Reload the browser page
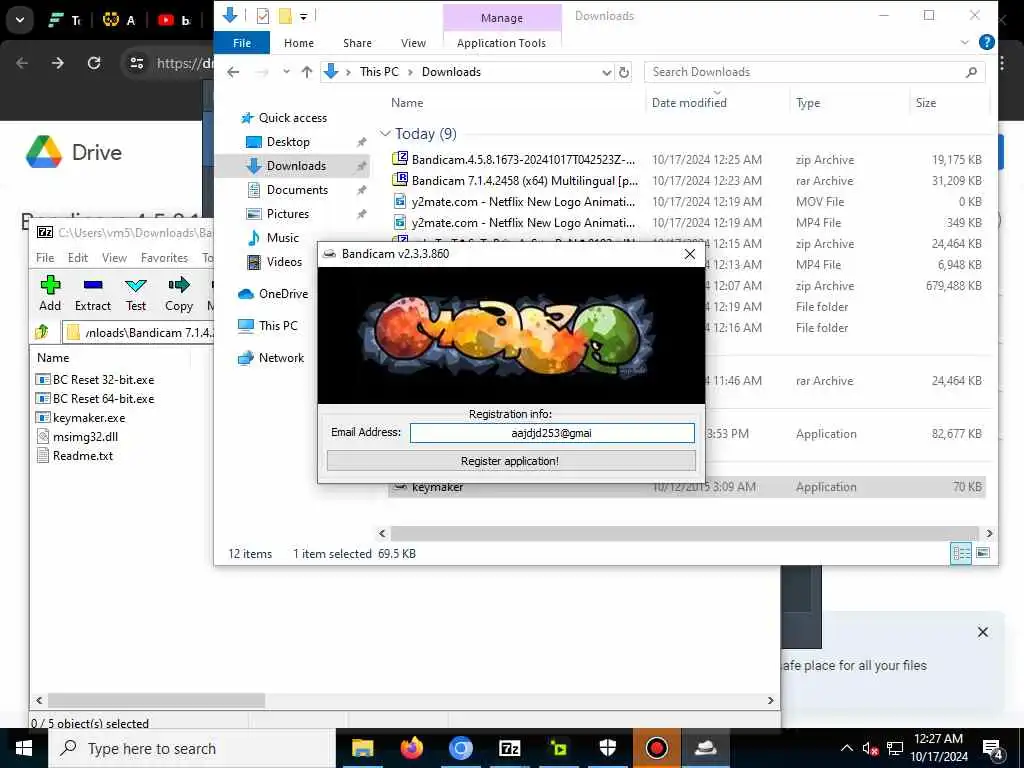Screen dimensions: 1024x768 94,63
